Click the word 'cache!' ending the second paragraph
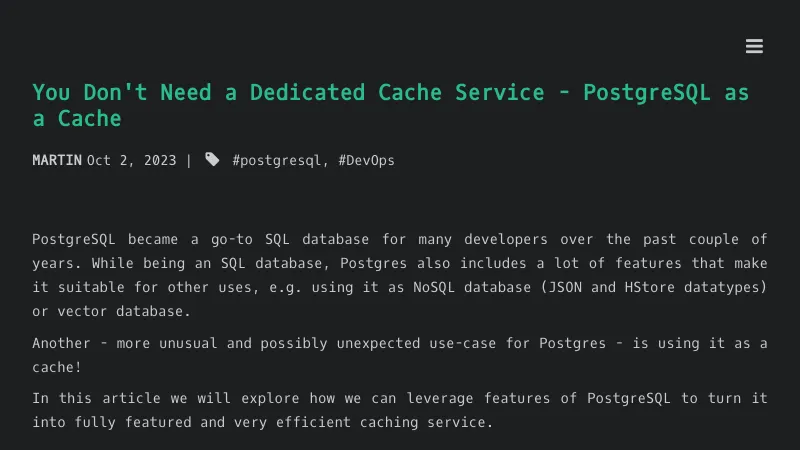The height and width of the screenshot is (450, 800). [x=55, y=367]
